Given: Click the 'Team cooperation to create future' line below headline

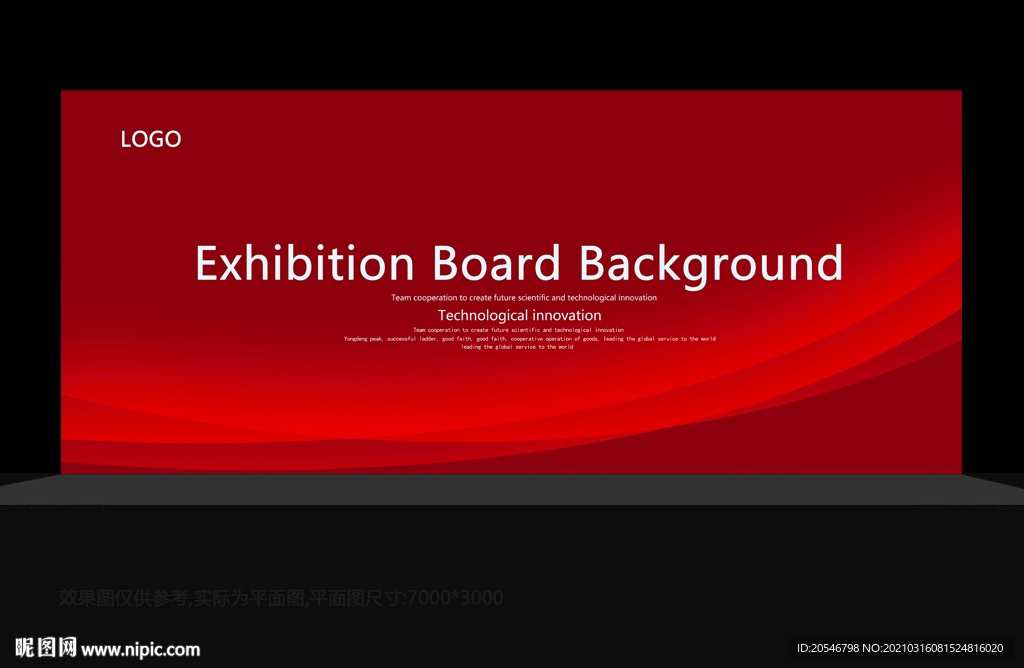Looking at the screenshot, I should click(x=524, y=298).
